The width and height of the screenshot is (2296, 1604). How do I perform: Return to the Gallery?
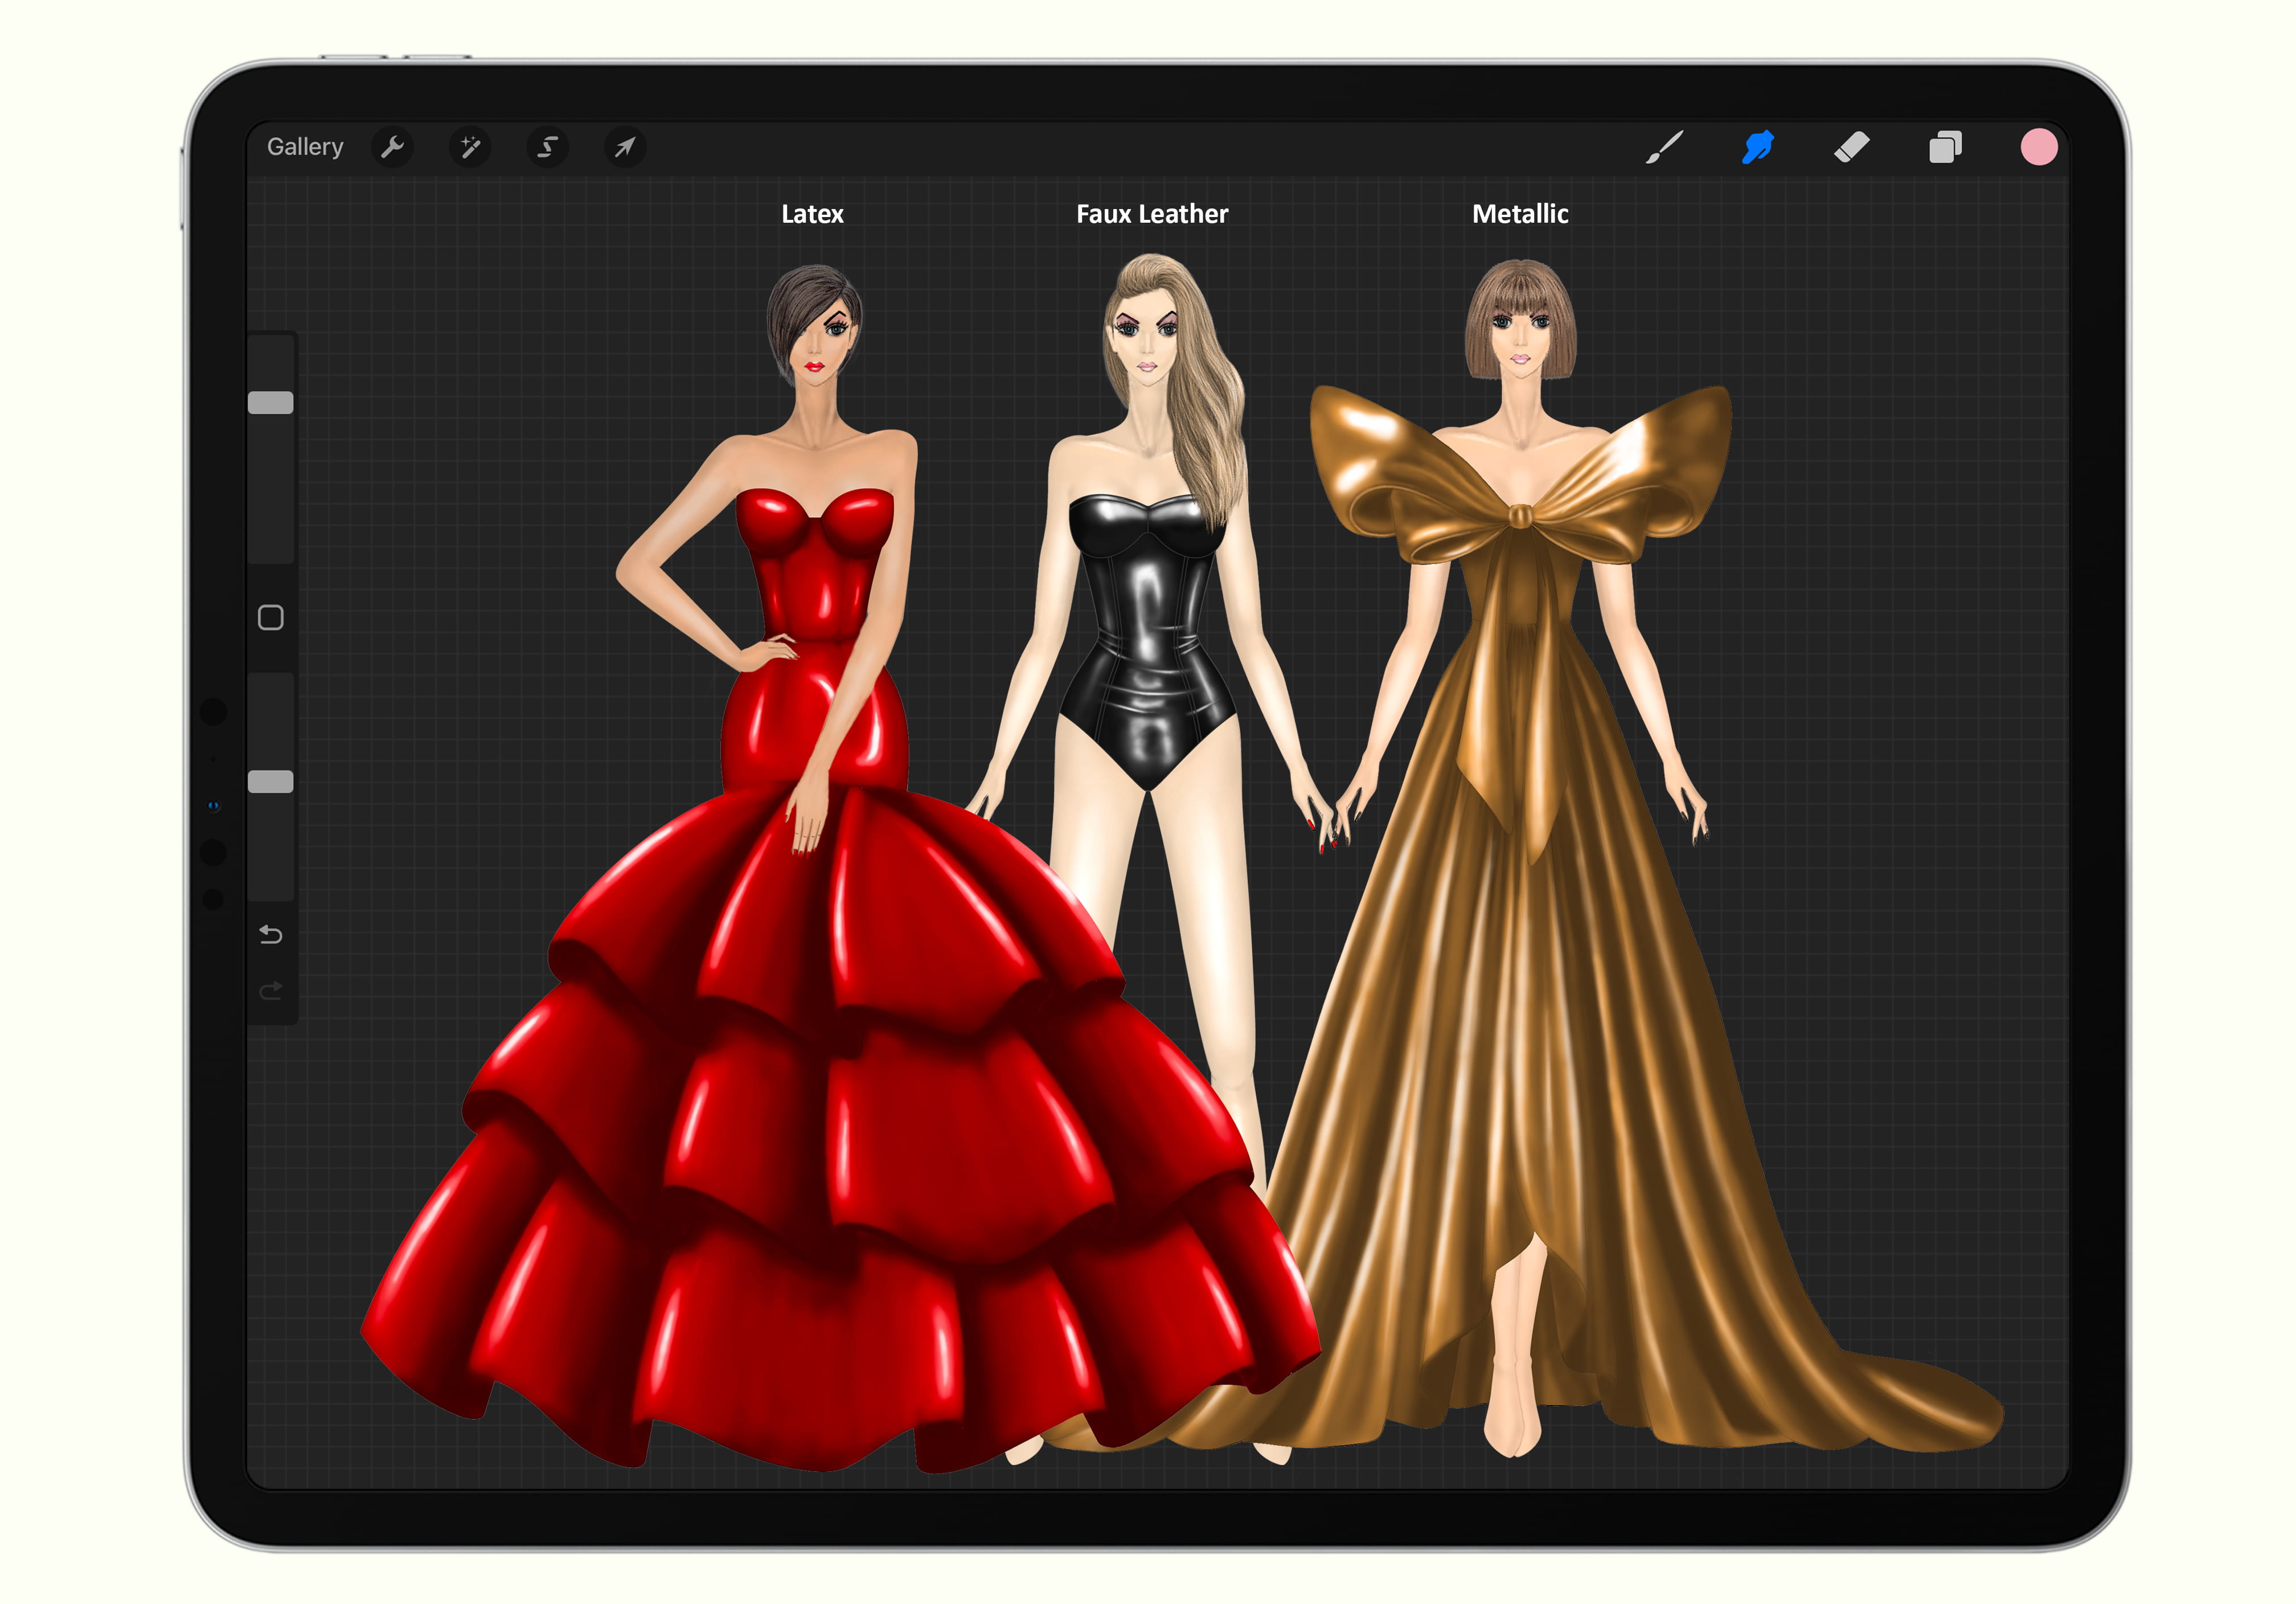pos(305,147)
